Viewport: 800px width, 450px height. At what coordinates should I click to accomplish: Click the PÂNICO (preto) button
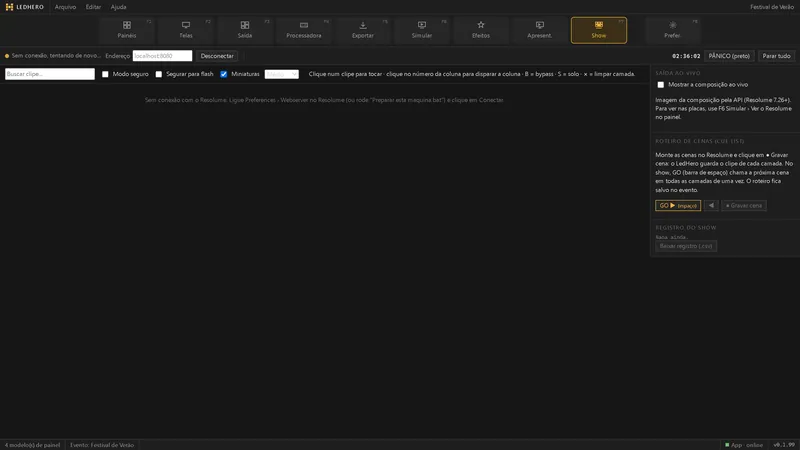pyautogui.click(x=729, y=56)
